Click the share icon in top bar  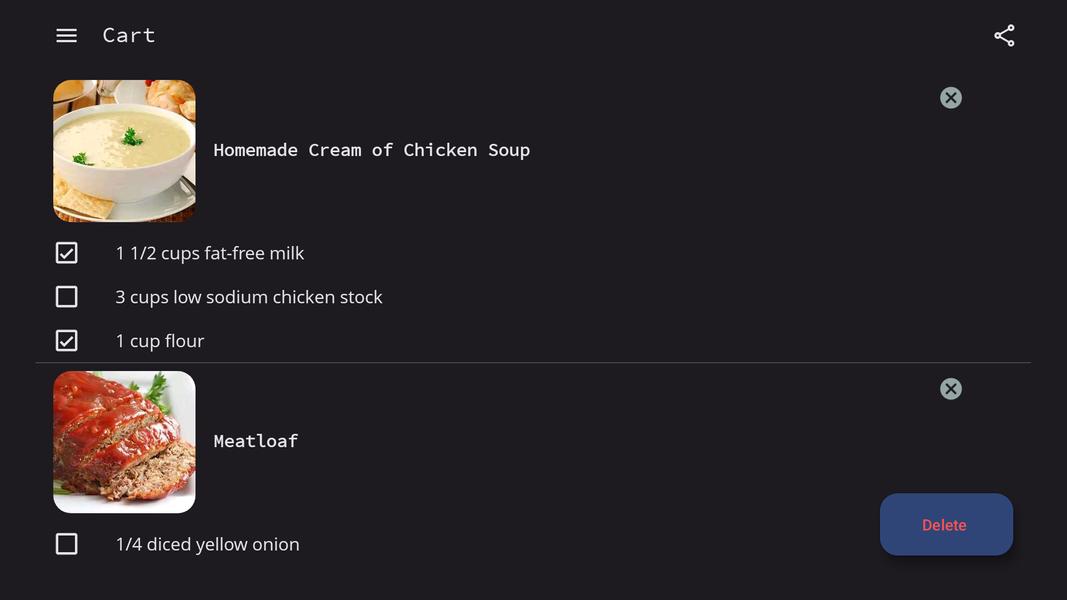point(1004,36)
